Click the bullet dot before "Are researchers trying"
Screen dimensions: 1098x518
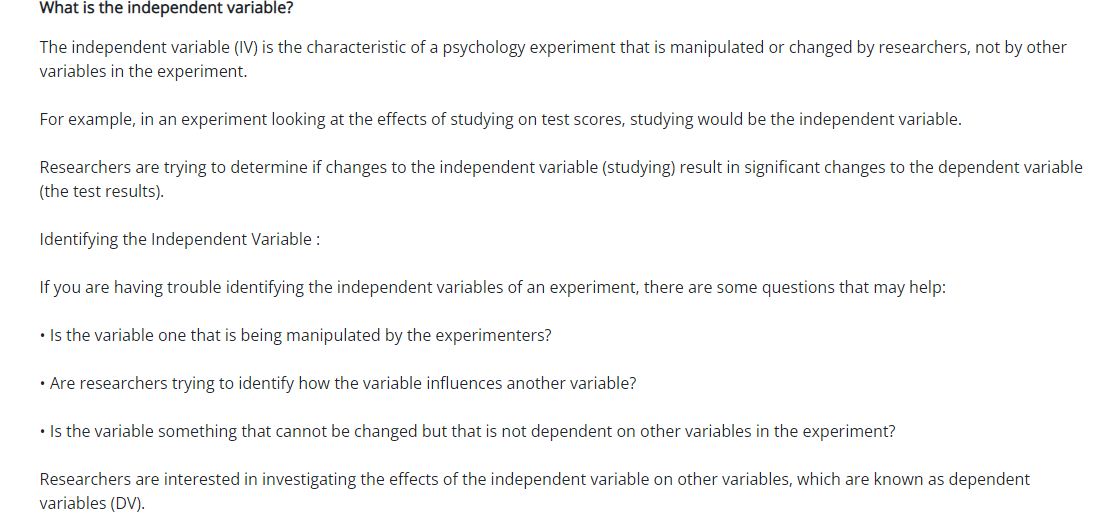43,384
